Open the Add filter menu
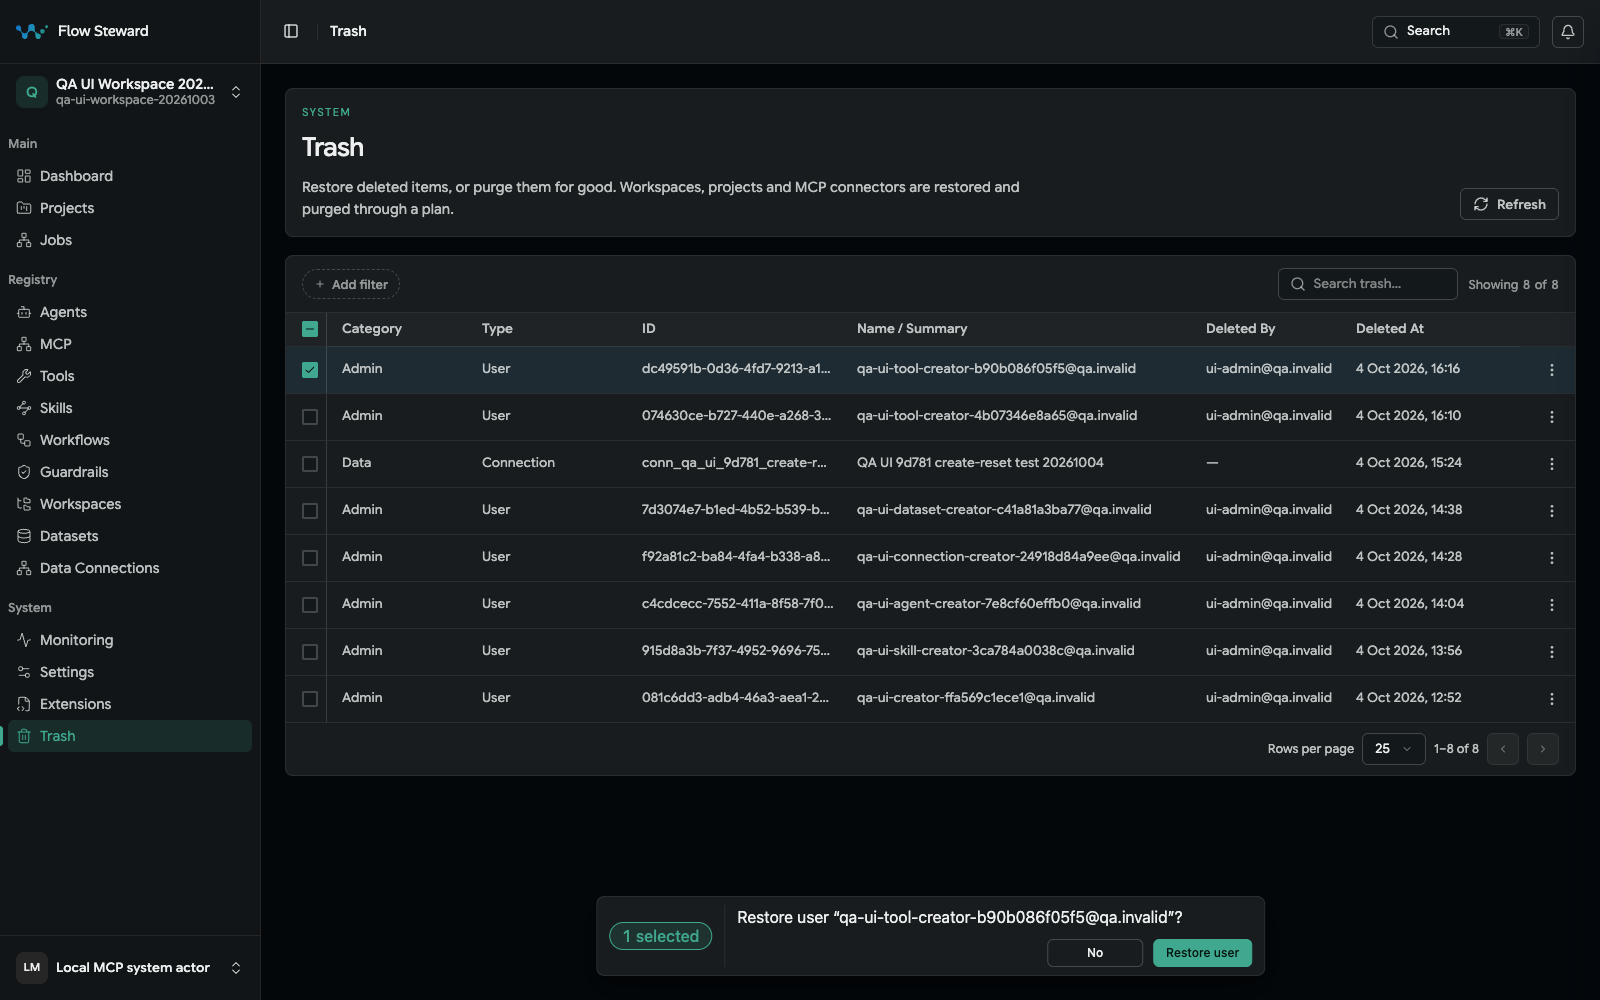 351,285
